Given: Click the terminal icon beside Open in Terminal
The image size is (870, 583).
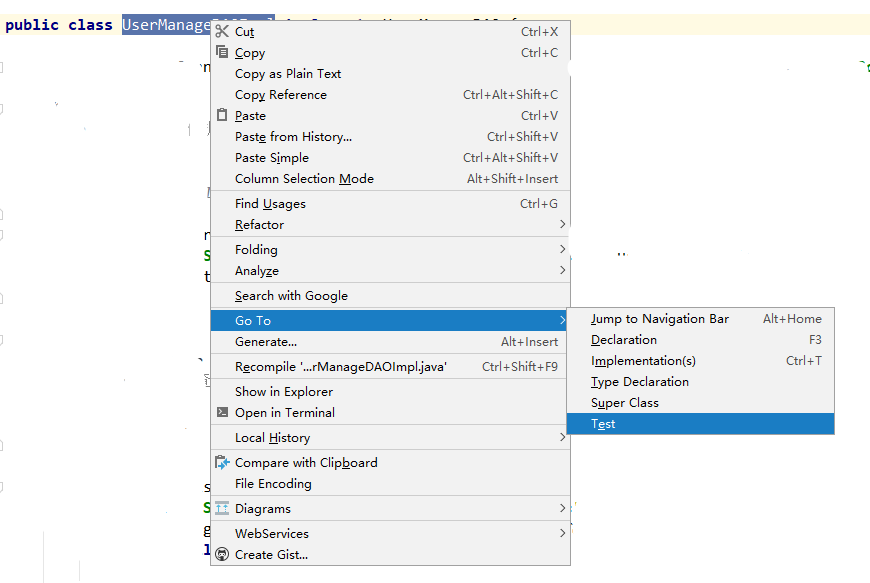Looking at the screenshot, I should 222,412.
